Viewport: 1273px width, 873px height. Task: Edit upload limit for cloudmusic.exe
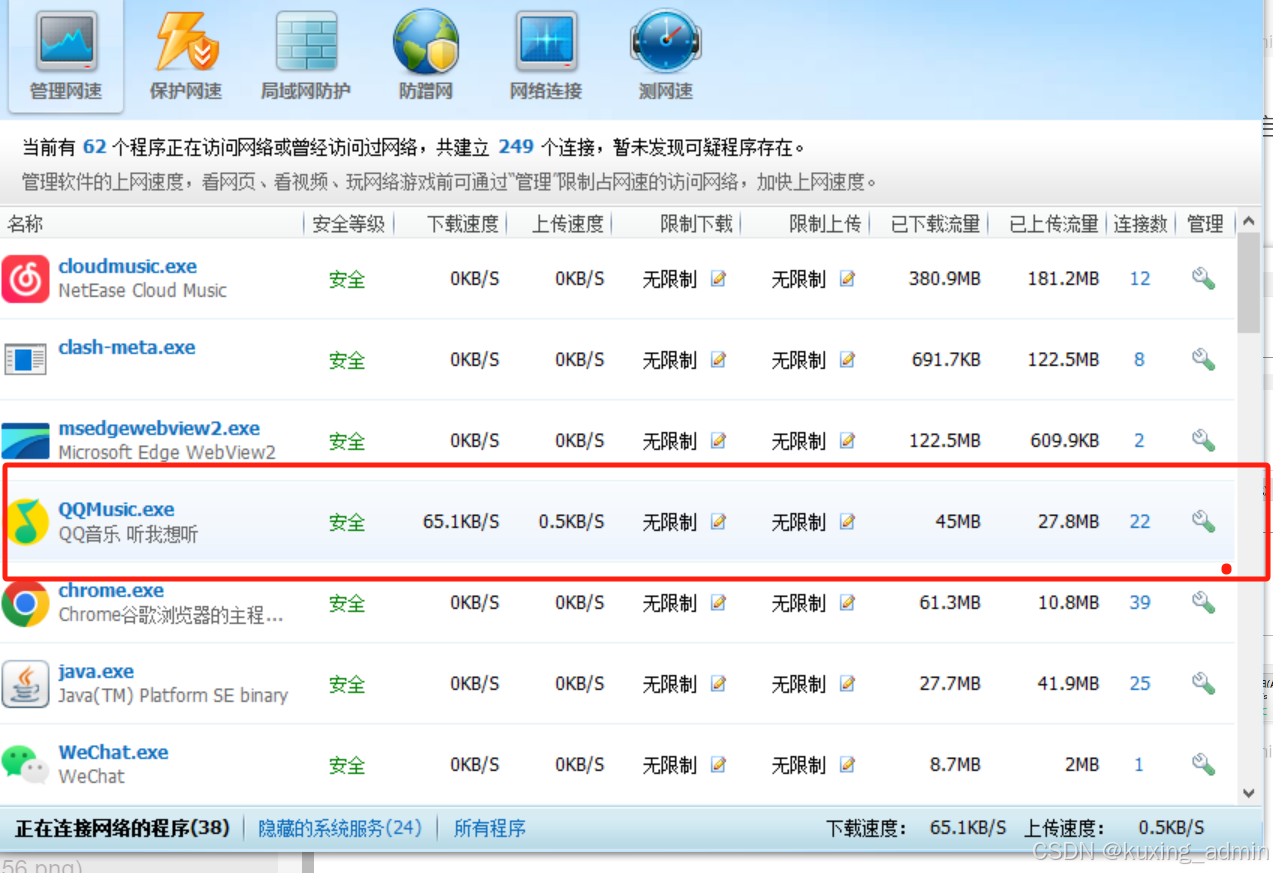847,278
